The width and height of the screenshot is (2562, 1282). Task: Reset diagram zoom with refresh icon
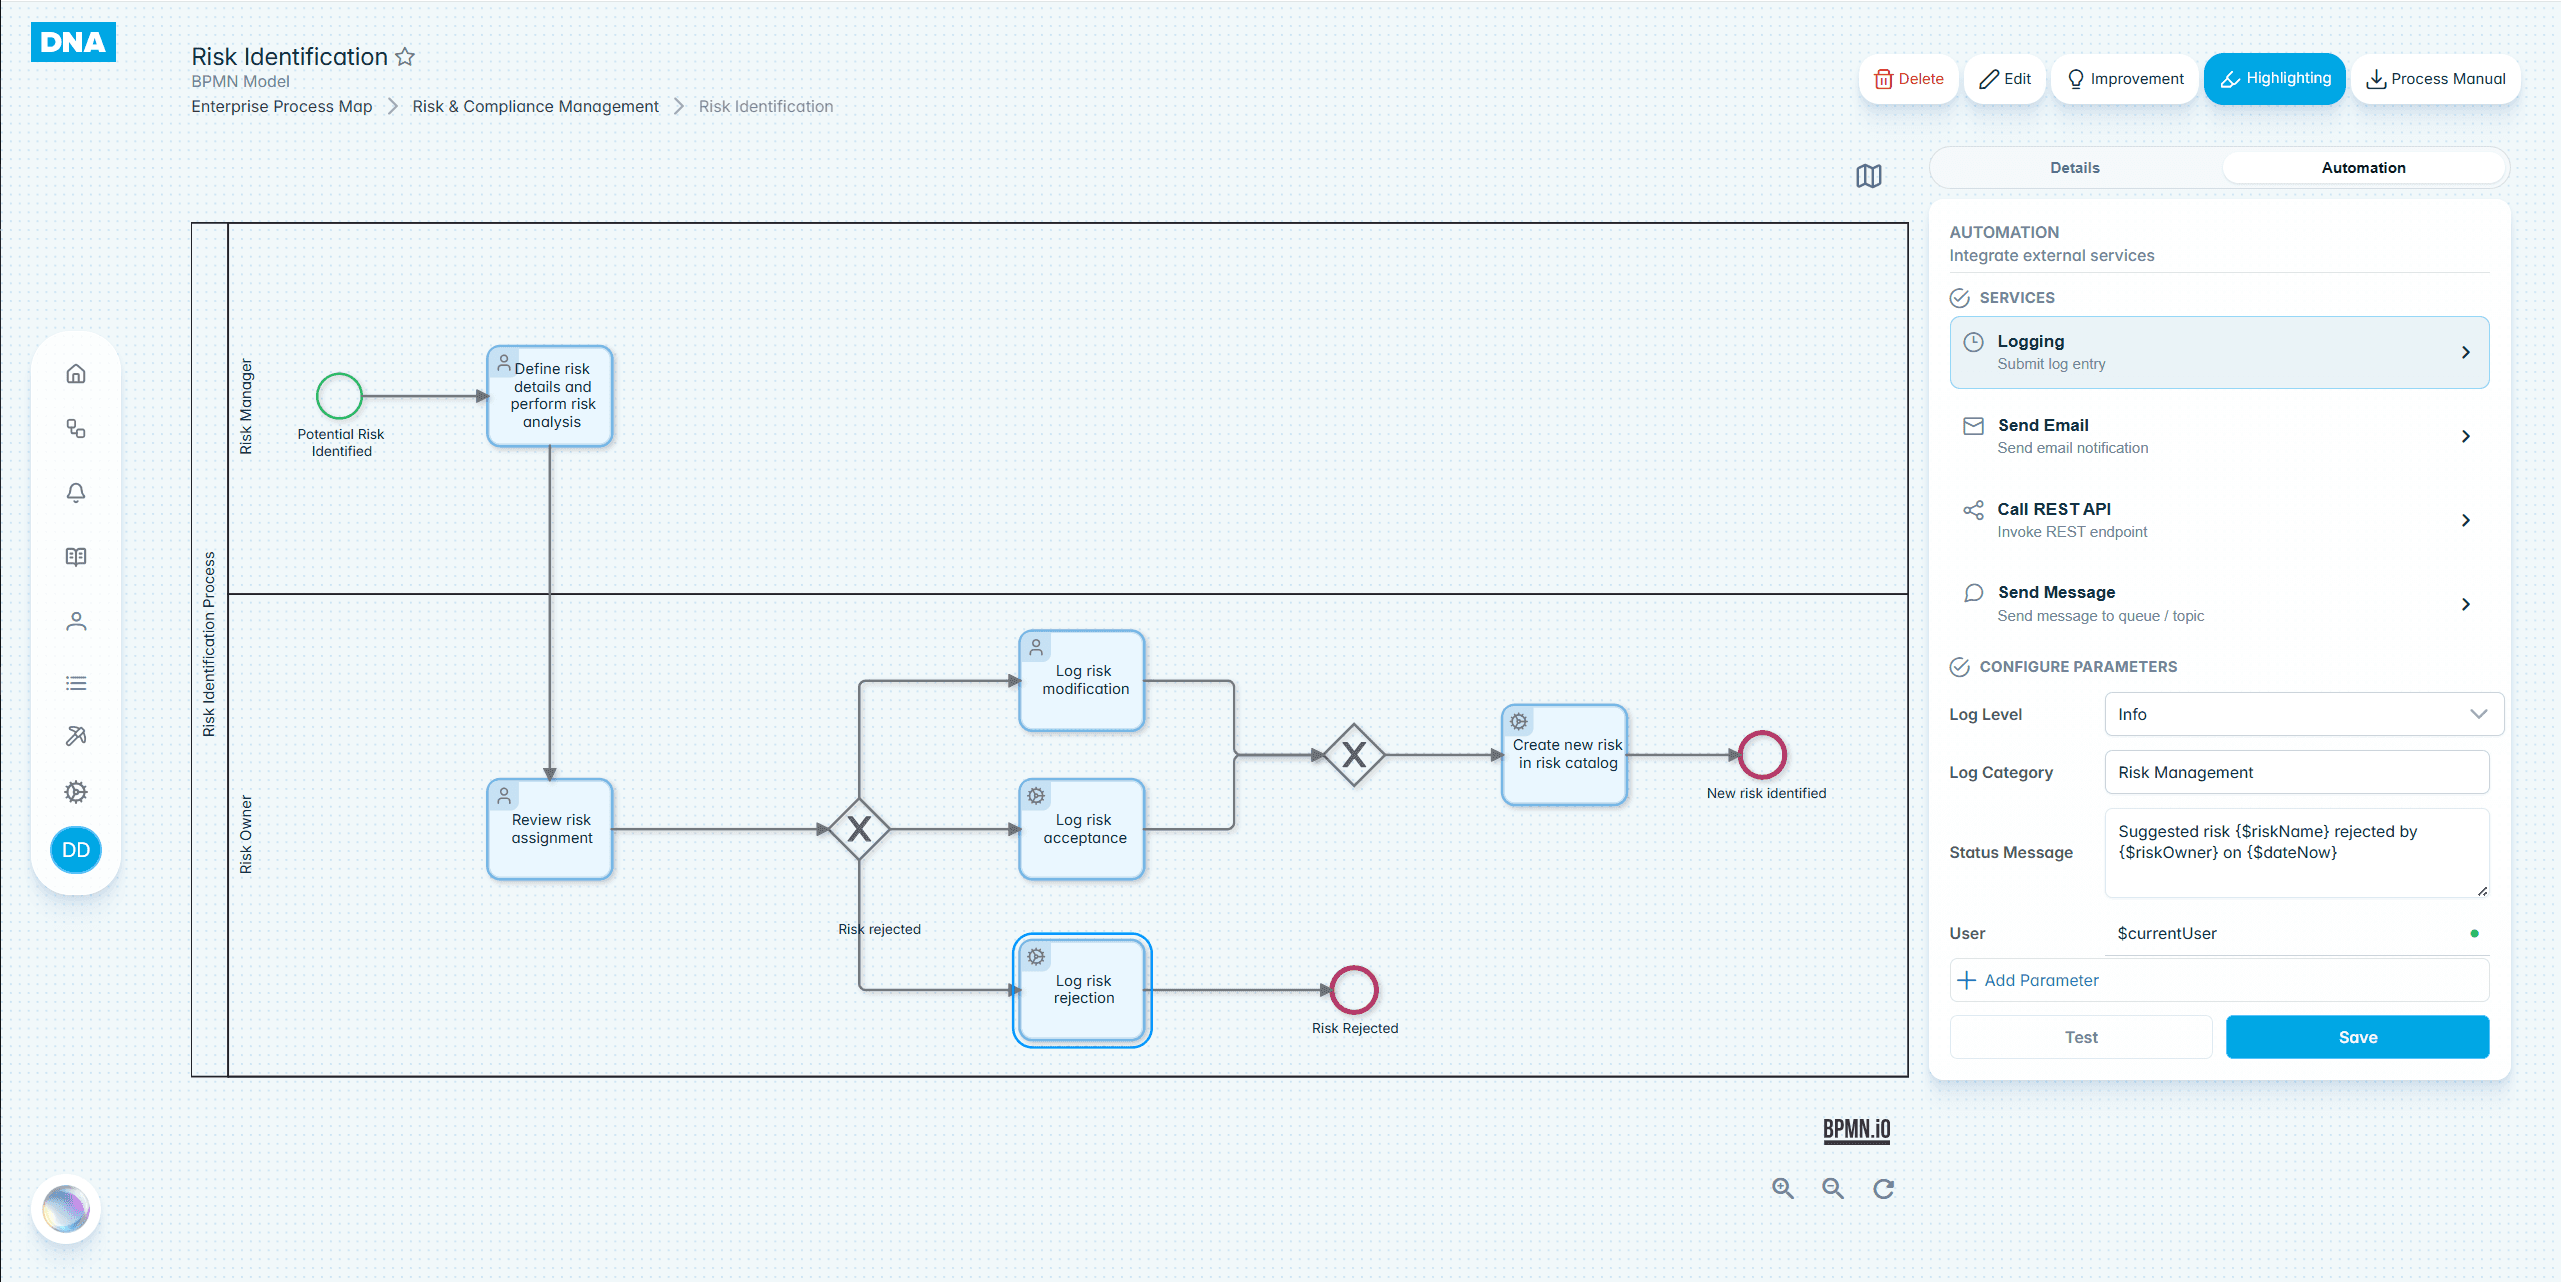tap(1883, 1188)
